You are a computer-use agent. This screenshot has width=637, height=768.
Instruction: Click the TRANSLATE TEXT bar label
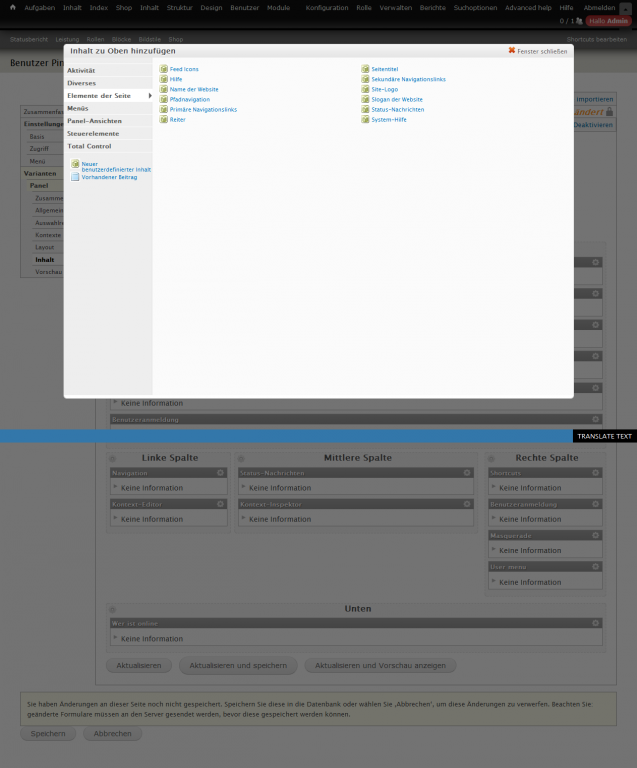(605, 436)
